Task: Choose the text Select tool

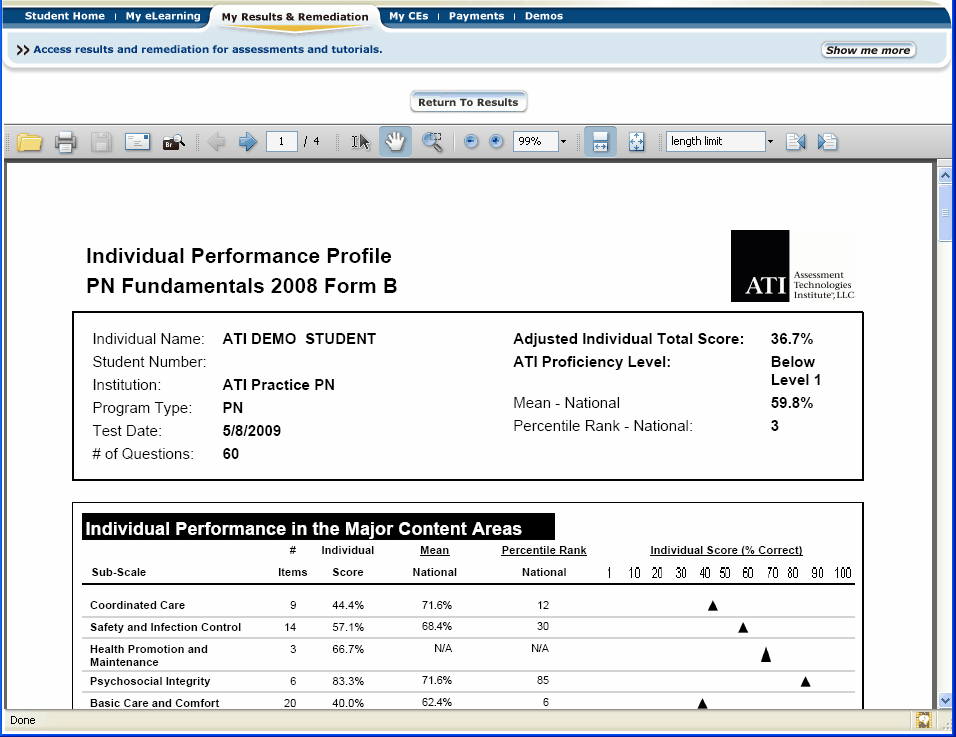Action: [360, 142]
